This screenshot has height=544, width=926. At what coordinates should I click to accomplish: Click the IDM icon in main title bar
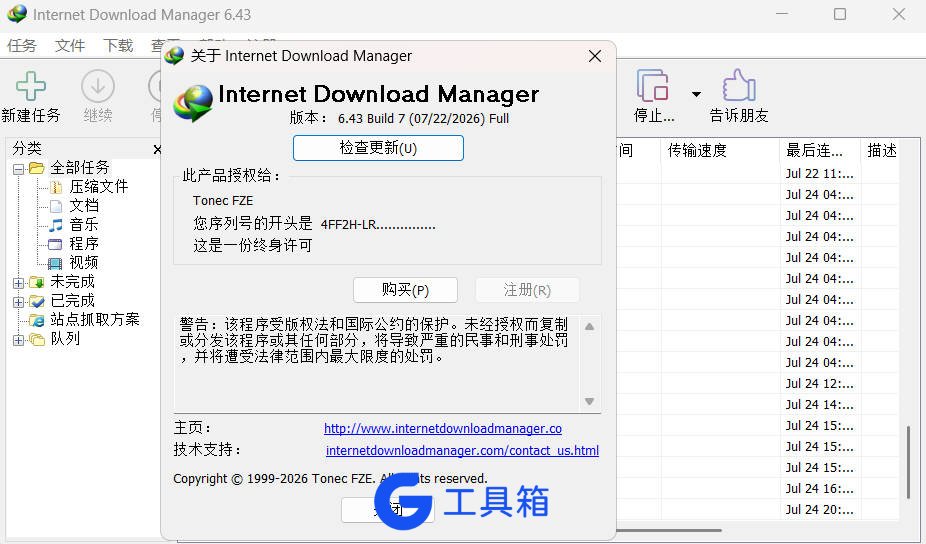pyautogui.click(x=17, y=14)
